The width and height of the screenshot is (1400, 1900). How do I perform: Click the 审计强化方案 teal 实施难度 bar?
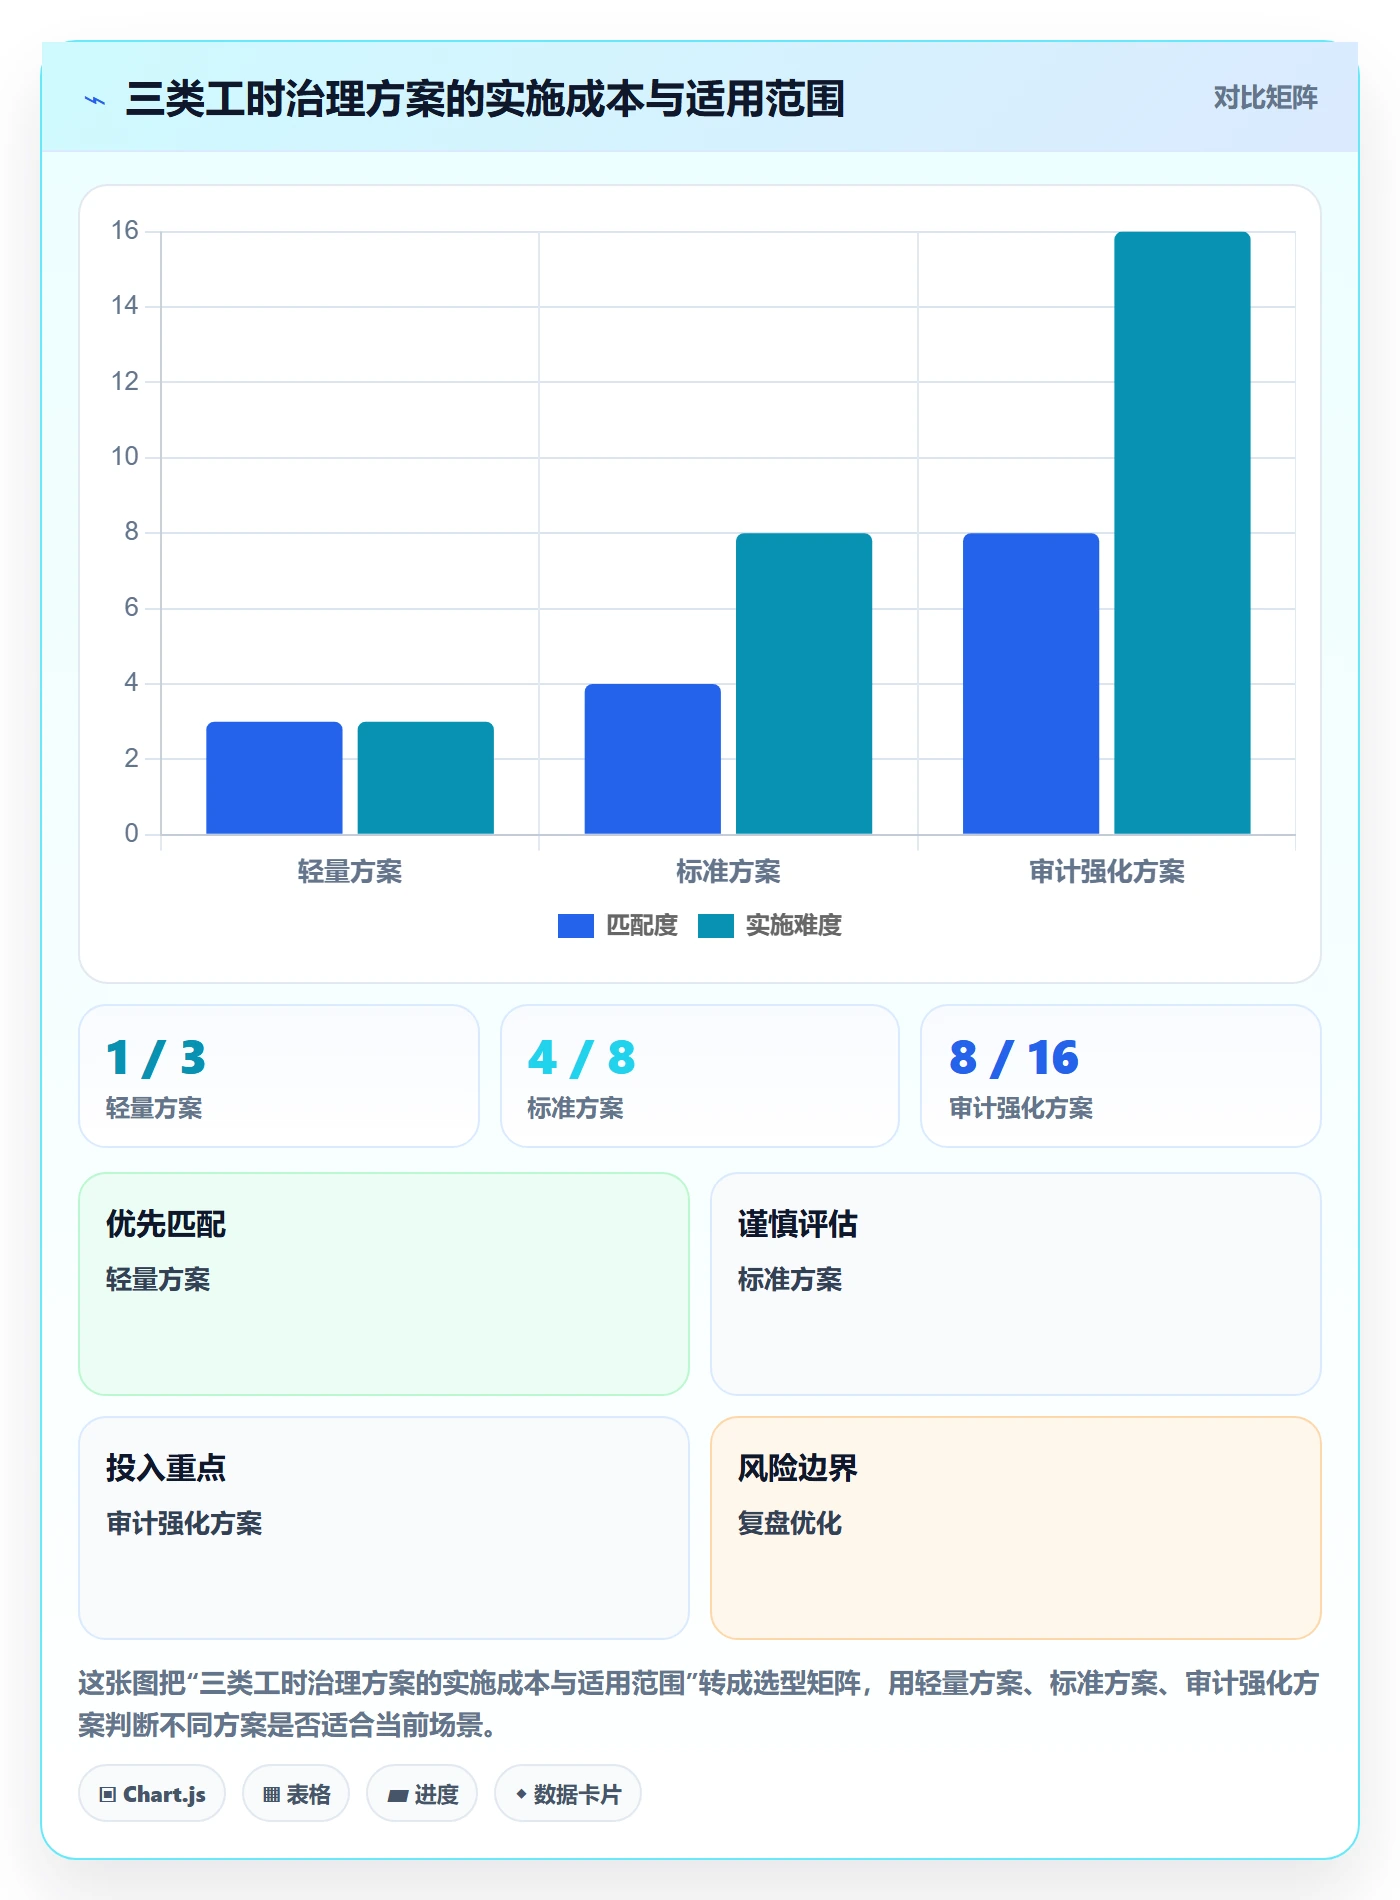(1183, 533)
